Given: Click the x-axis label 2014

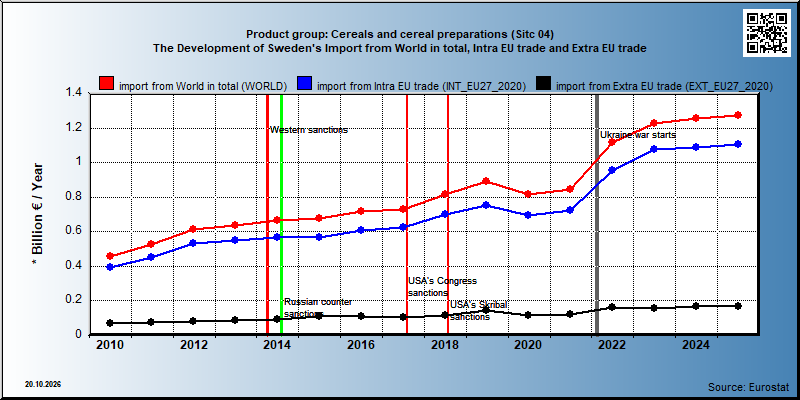Looking at the screenshot, I should point(277,345).
